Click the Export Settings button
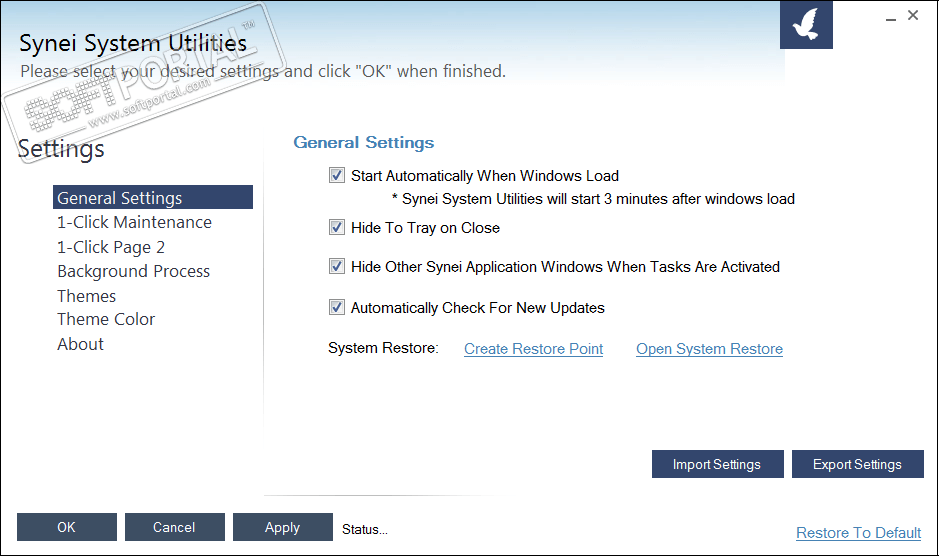This screenshot has width=939, height=556. [858, 464]
